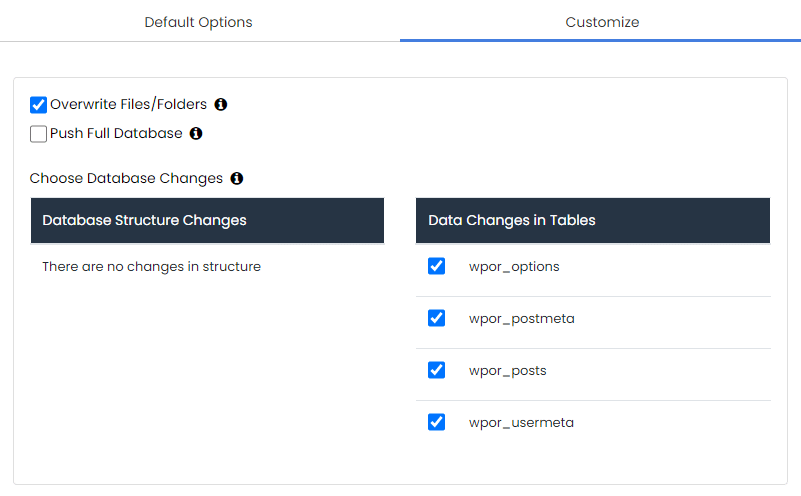The height and width of the screenshot is (496, 801).
Task: Open info tooltip for Choose Database Changes
Action: click(237, 178)
